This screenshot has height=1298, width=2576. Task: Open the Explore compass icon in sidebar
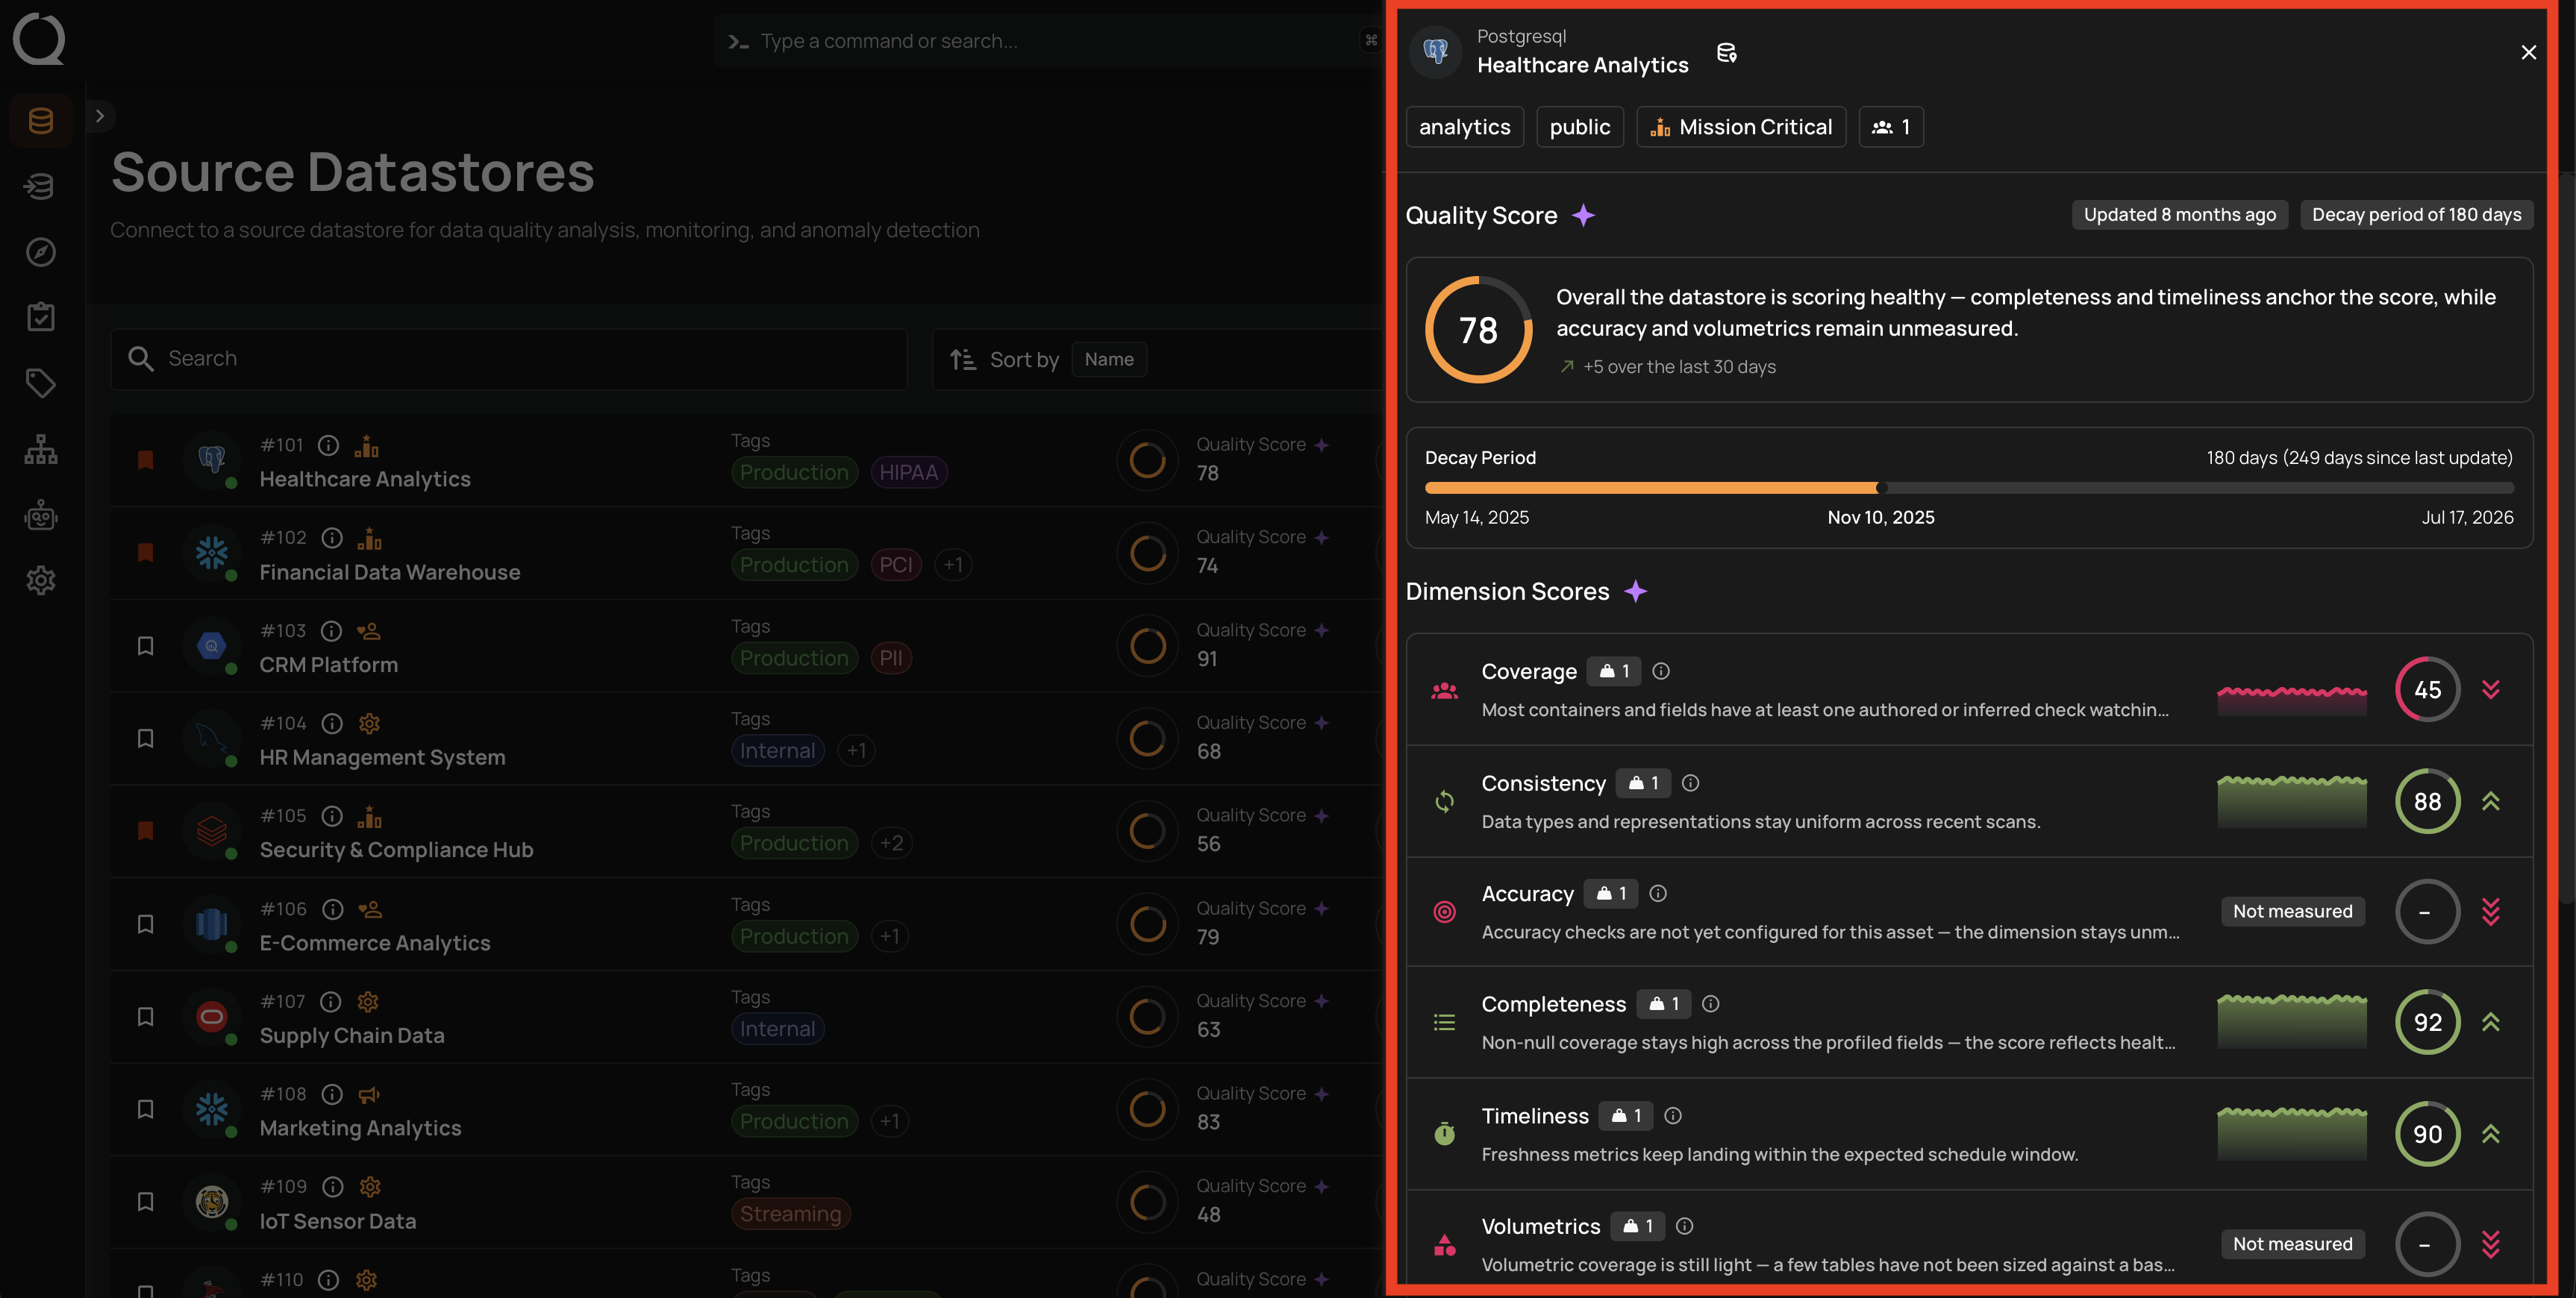[41, 252]
